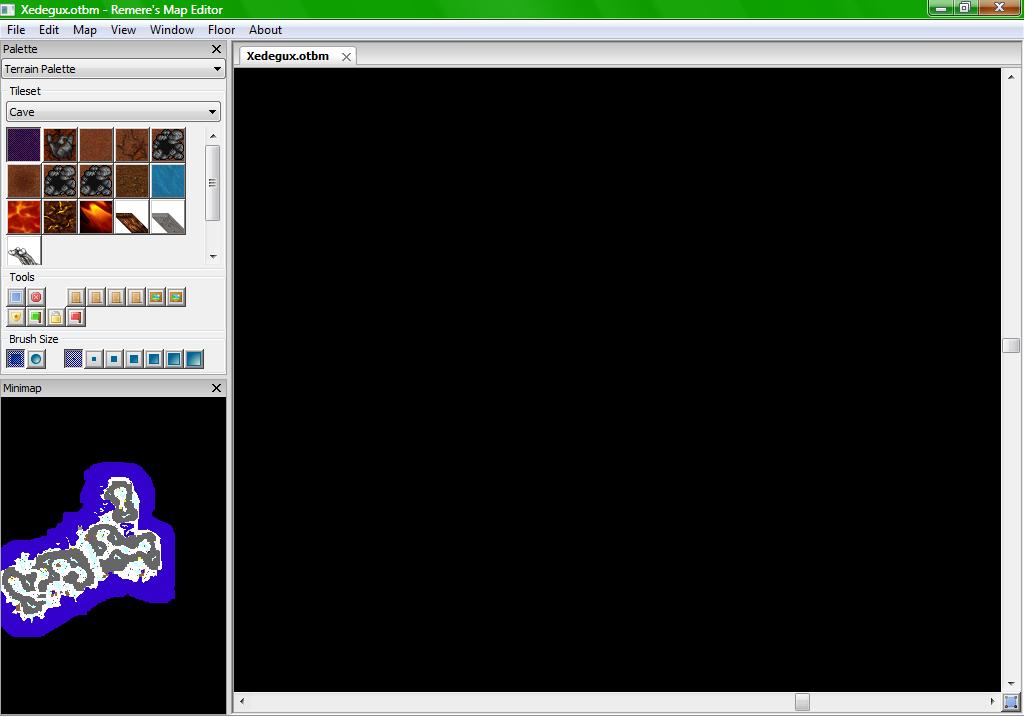Viewport: 1025px width, 717px height.
Task: Click tileset list scroll-up arrow
Action: click(x=213, y=135)
